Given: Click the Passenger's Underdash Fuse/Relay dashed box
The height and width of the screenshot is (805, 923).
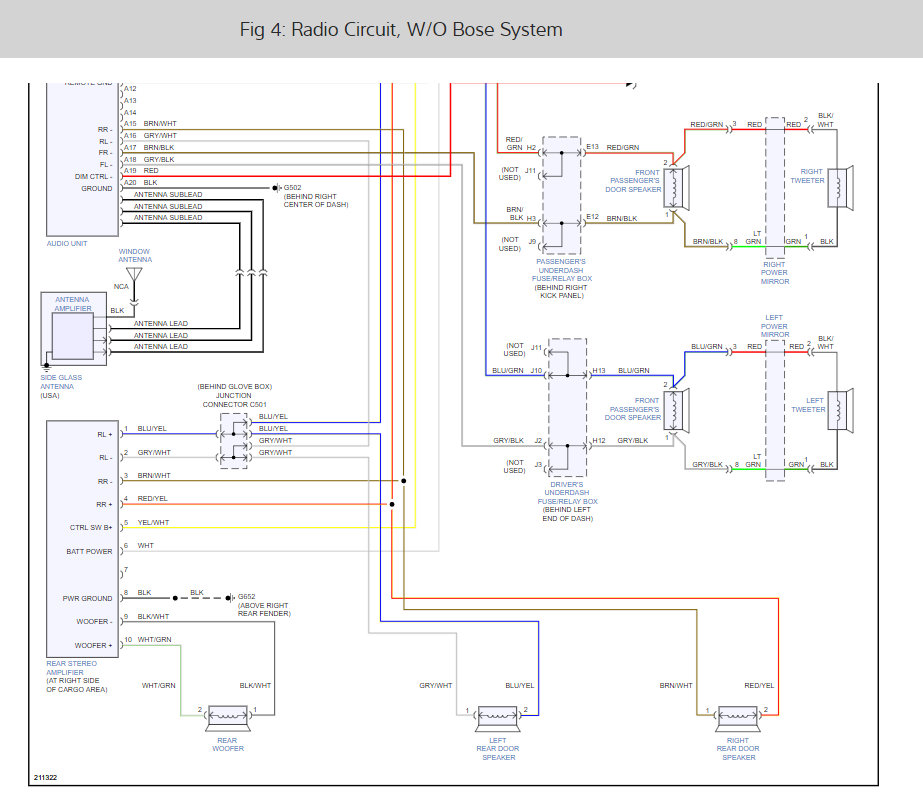Looking at the screenshot, I should pos(562,195).
